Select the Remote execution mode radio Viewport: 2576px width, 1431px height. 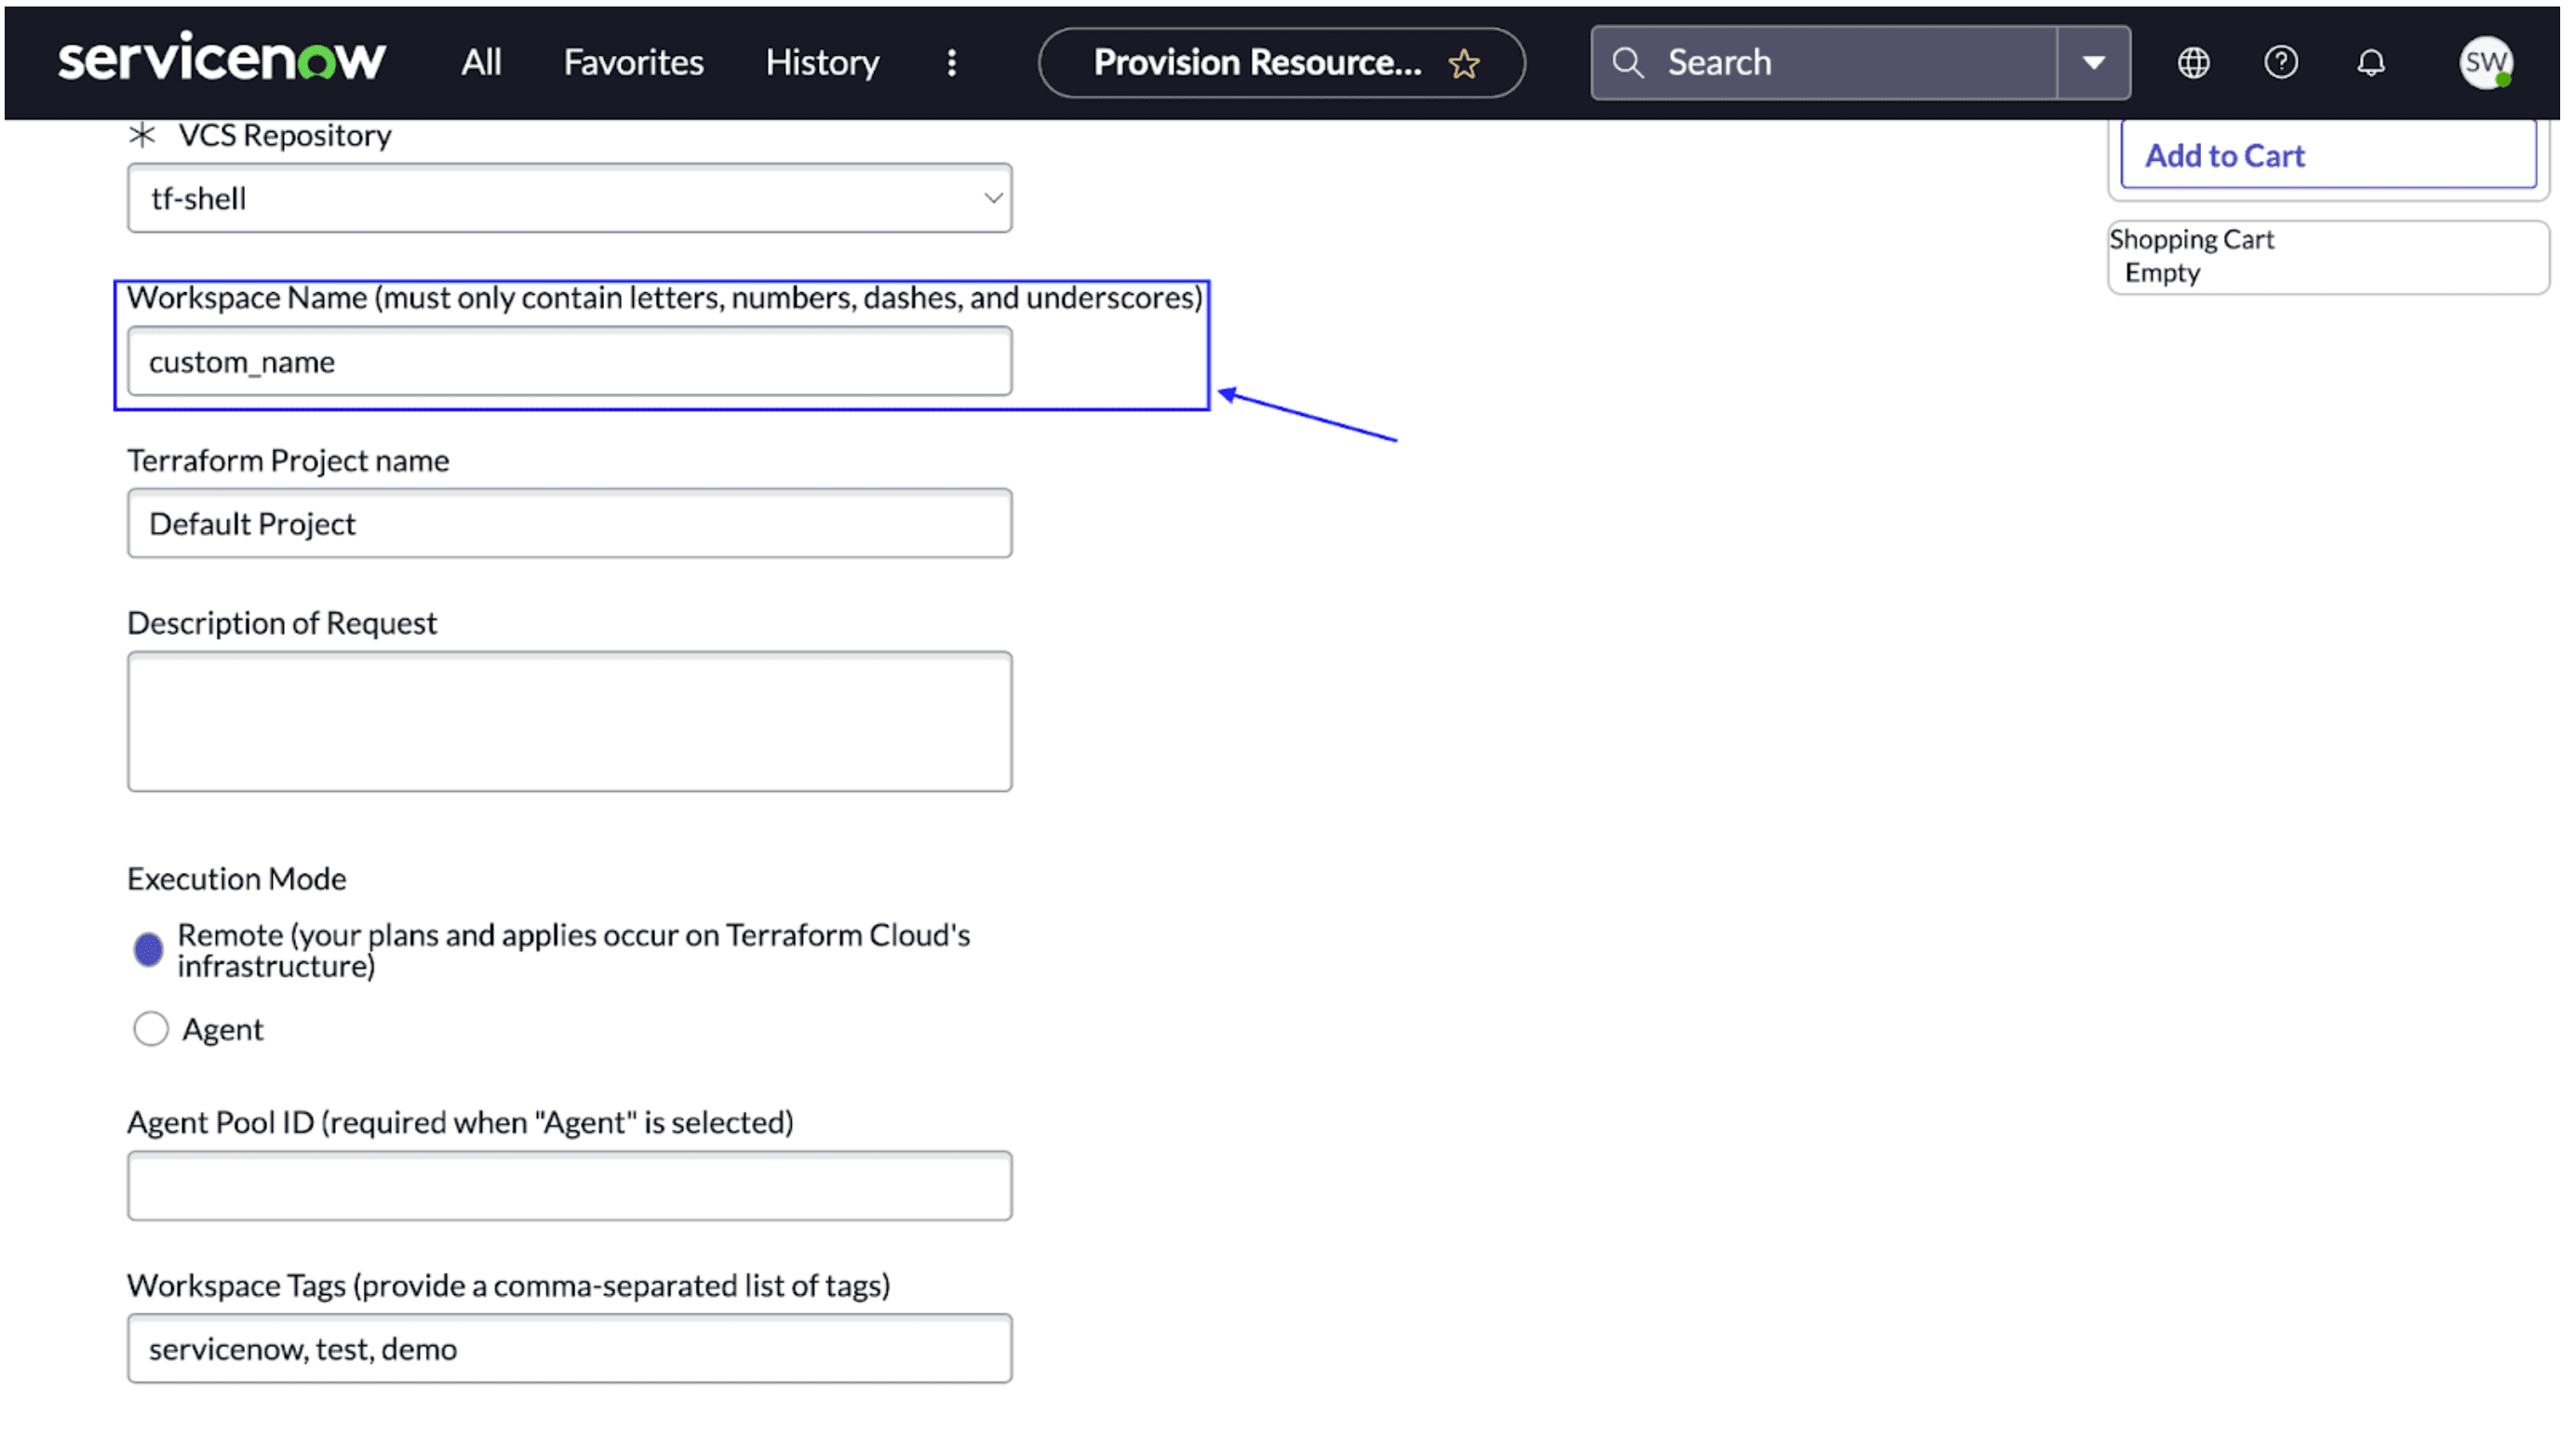click(x=149, y=949)
